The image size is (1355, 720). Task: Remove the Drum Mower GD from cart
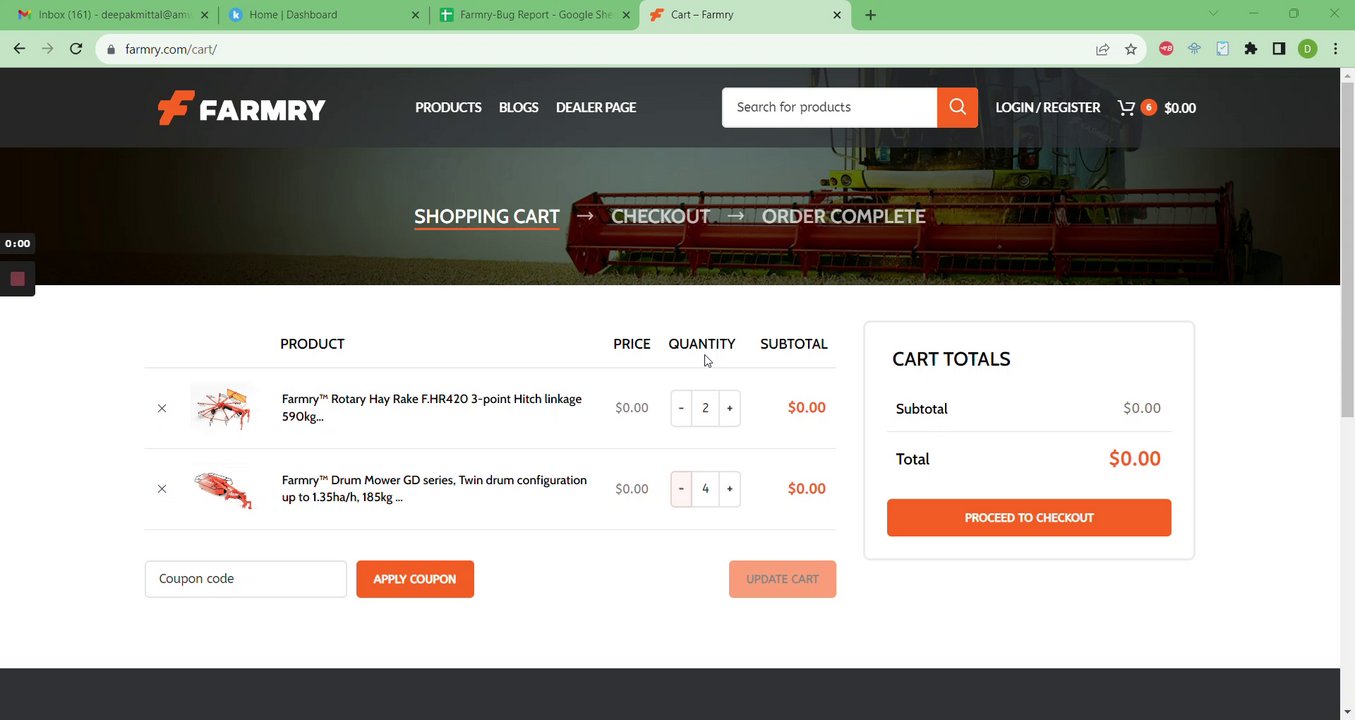[162, 489]
